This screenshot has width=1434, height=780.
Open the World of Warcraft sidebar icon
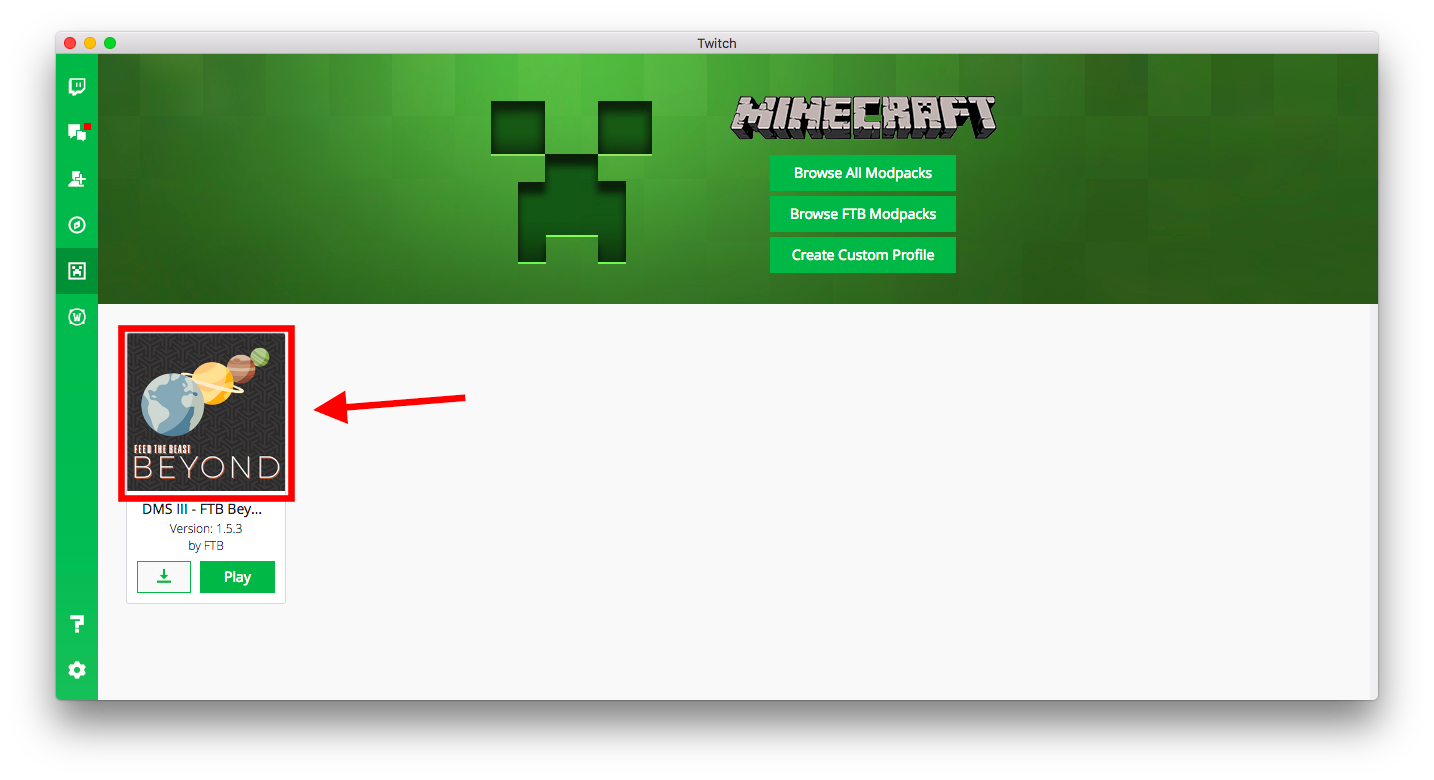pos(77,317)
